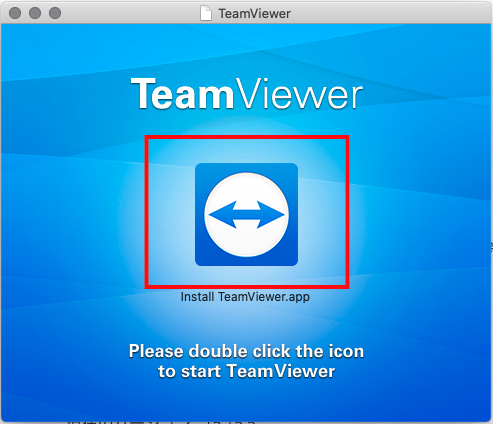493x424 pixels.
Task: Click the bold "Team" part of the wordmark
Action: (x=182, y=94)
